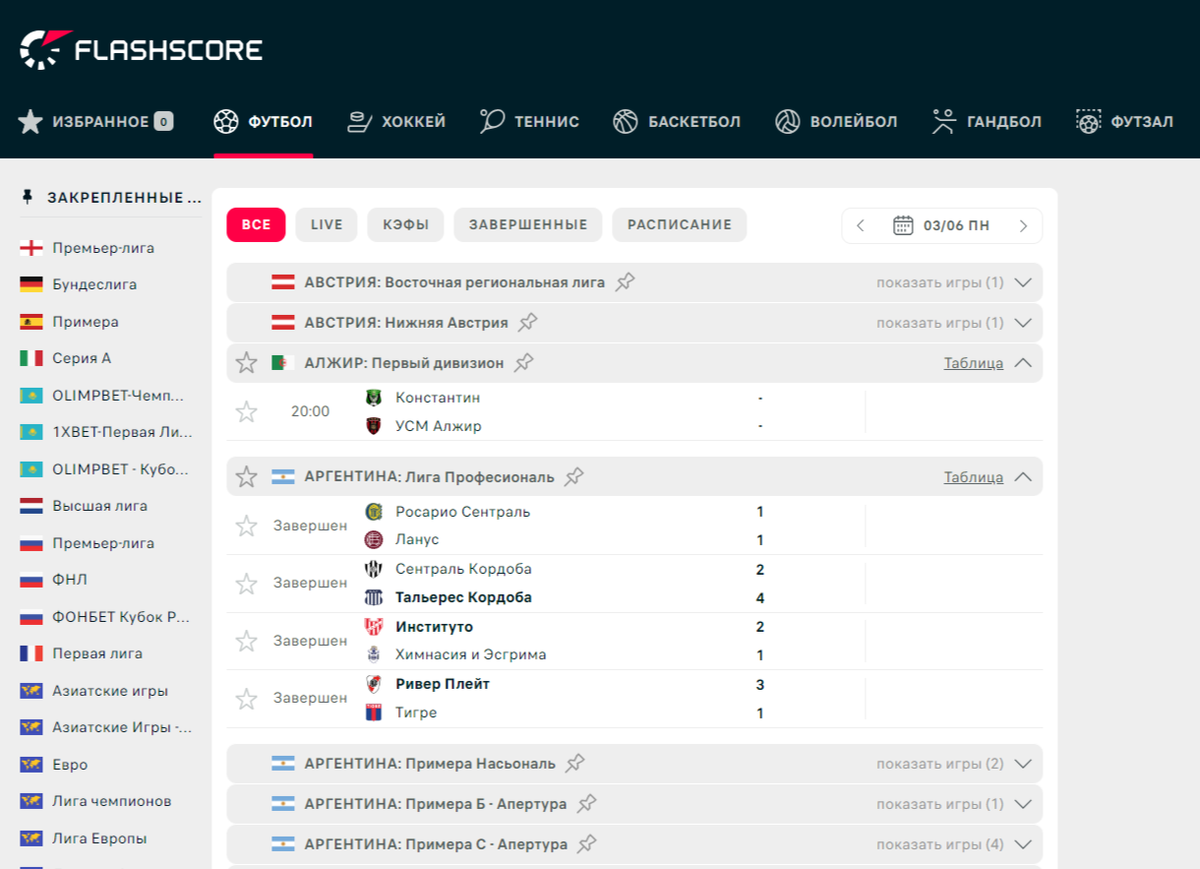Favorite the Константин vs УСМ Алжир match
1200x869 pixels.
[x=246, y=411]
